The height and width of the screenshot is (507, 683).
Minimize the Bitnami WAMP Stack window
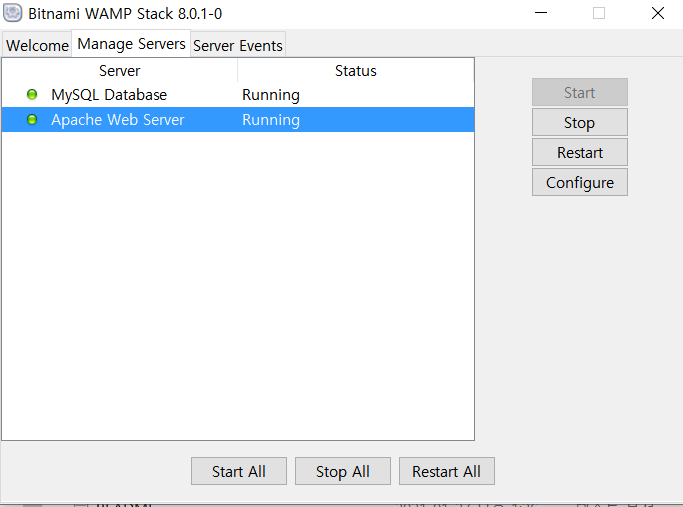pyautogui.click(x=541, y=13)
